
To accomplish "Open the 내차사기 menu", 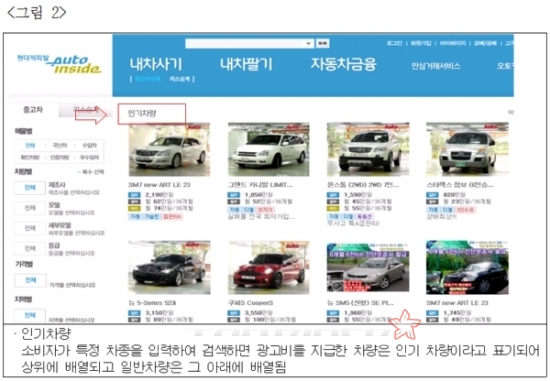I will [x=156, y=64].
